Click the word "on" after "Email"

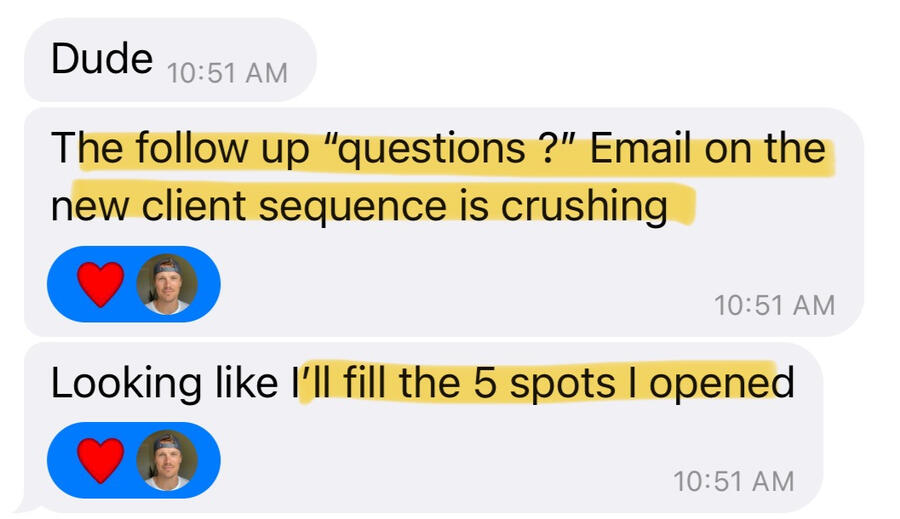click(x=728, y=150)
